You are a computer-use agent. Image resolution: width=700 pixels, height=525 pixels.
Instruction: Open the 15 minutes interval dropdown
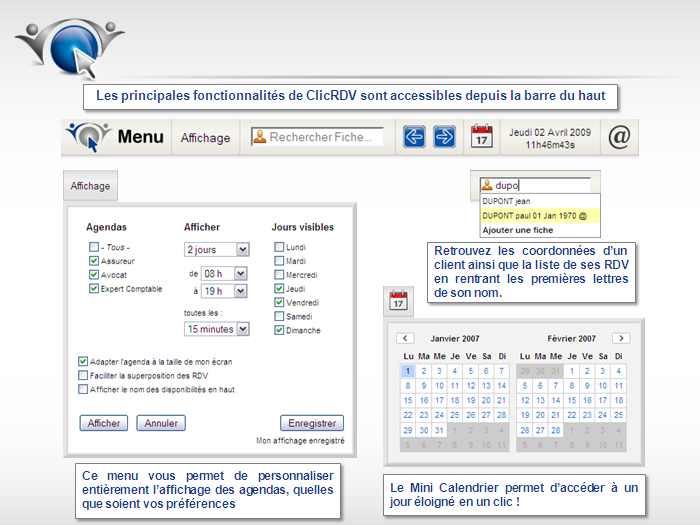coord(217,329)
